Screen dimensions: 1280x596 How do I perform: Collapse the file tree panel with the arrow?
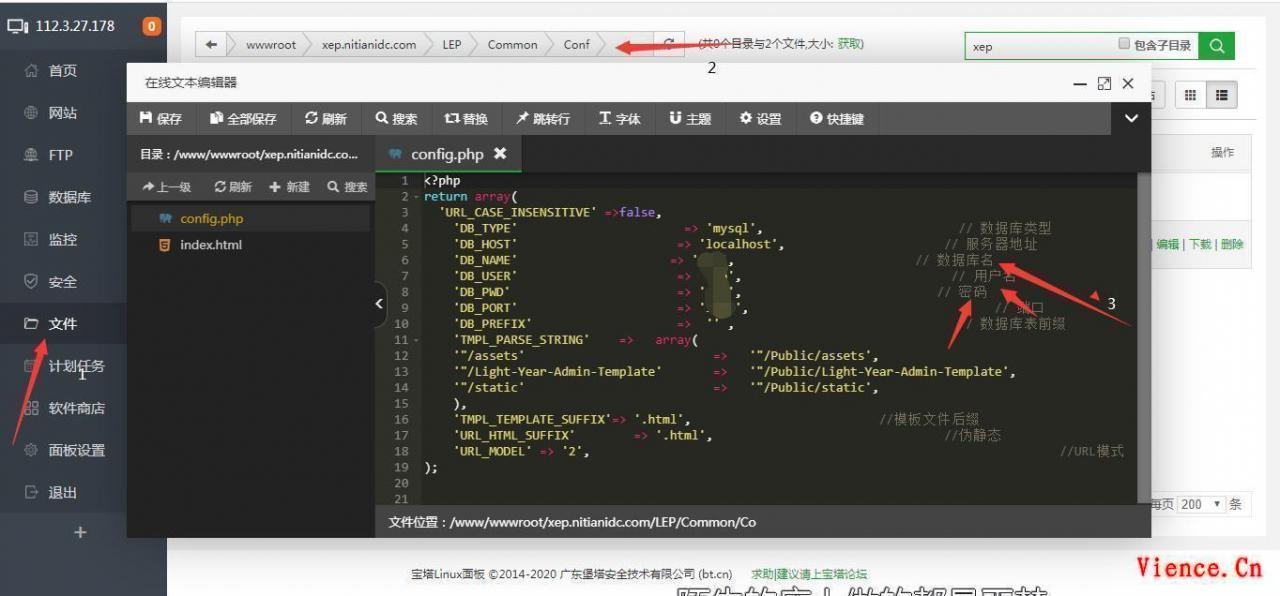(x=379, y=302)
